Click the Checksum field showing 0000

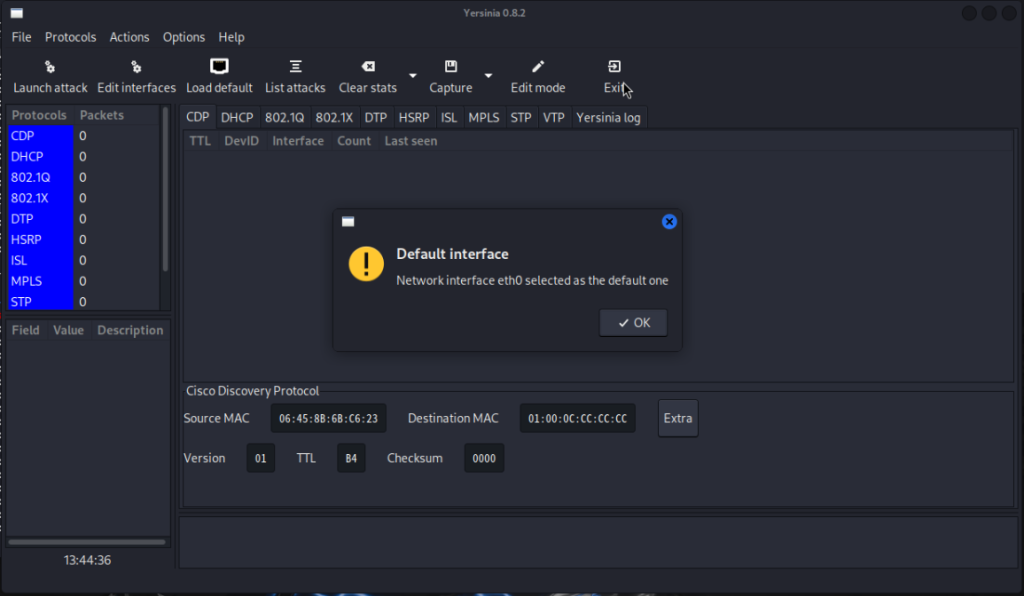point(484,458)
